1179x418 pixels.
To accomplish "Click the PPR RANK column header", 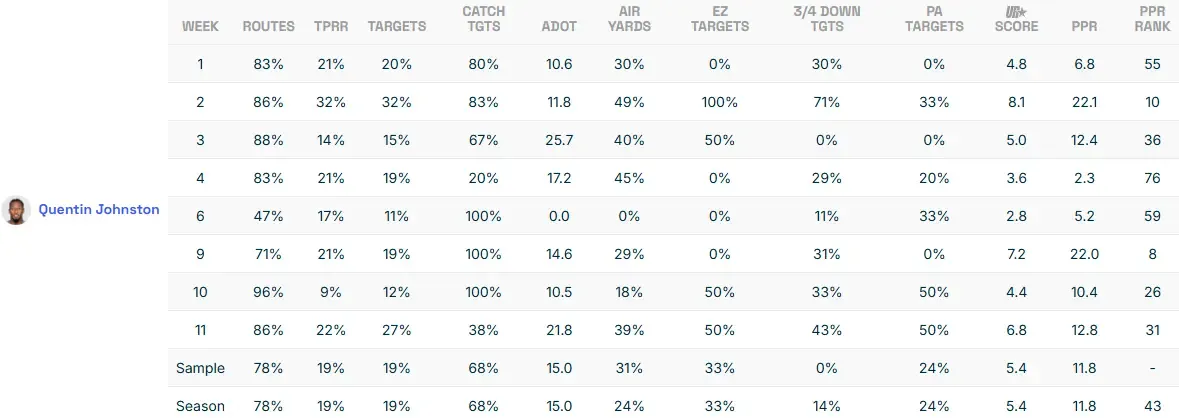I will click(x=1152, y=19).
